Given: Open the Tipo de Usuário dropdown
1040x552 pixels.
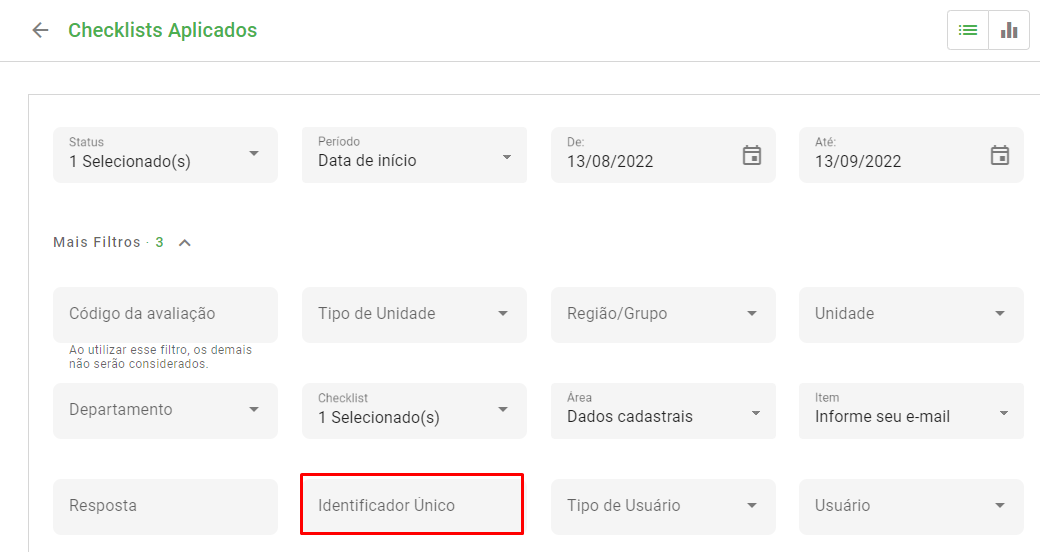Looking at the screenshot, I should coord(663,507).
